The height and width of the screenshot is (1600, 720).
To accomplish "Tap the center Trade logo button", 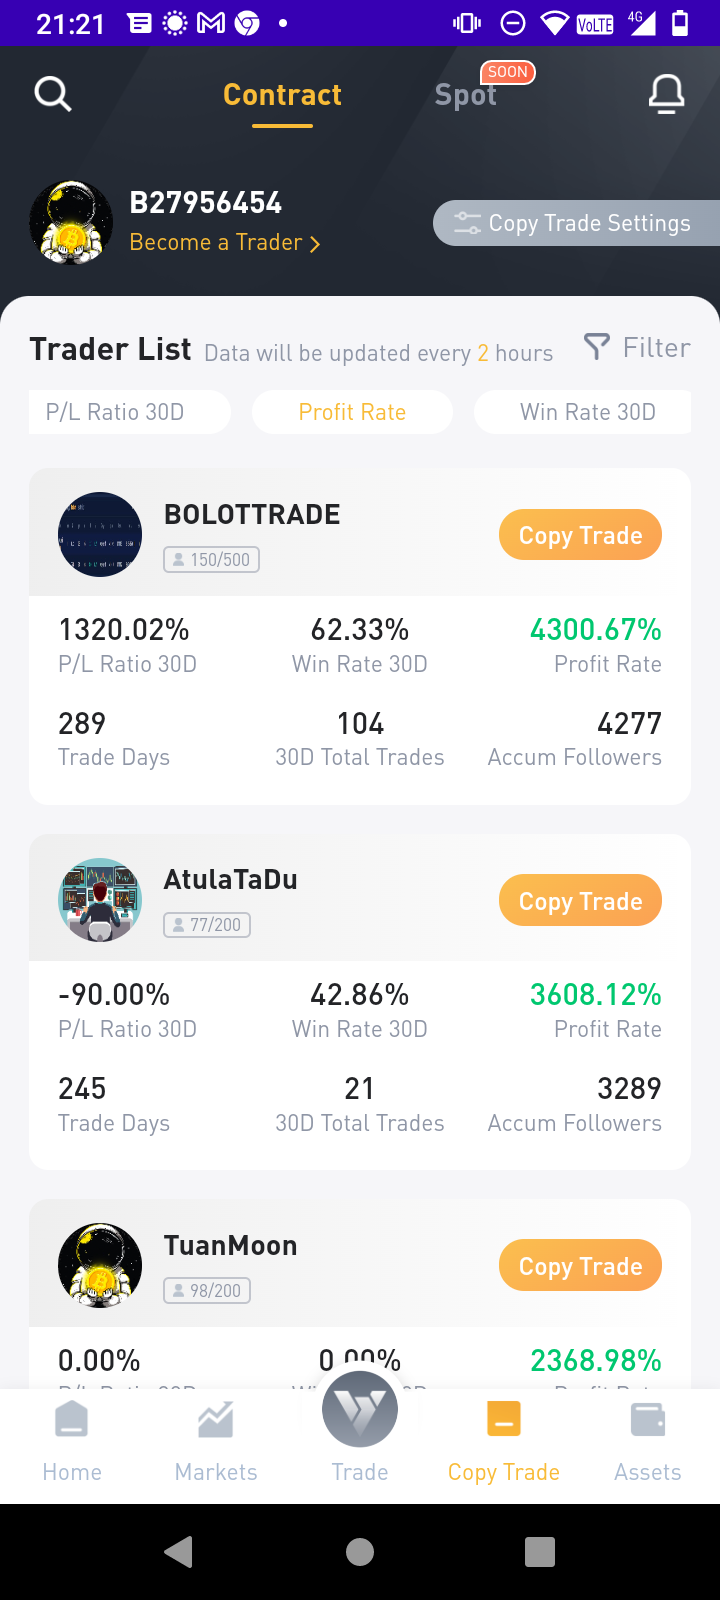I will [360, 1409].
